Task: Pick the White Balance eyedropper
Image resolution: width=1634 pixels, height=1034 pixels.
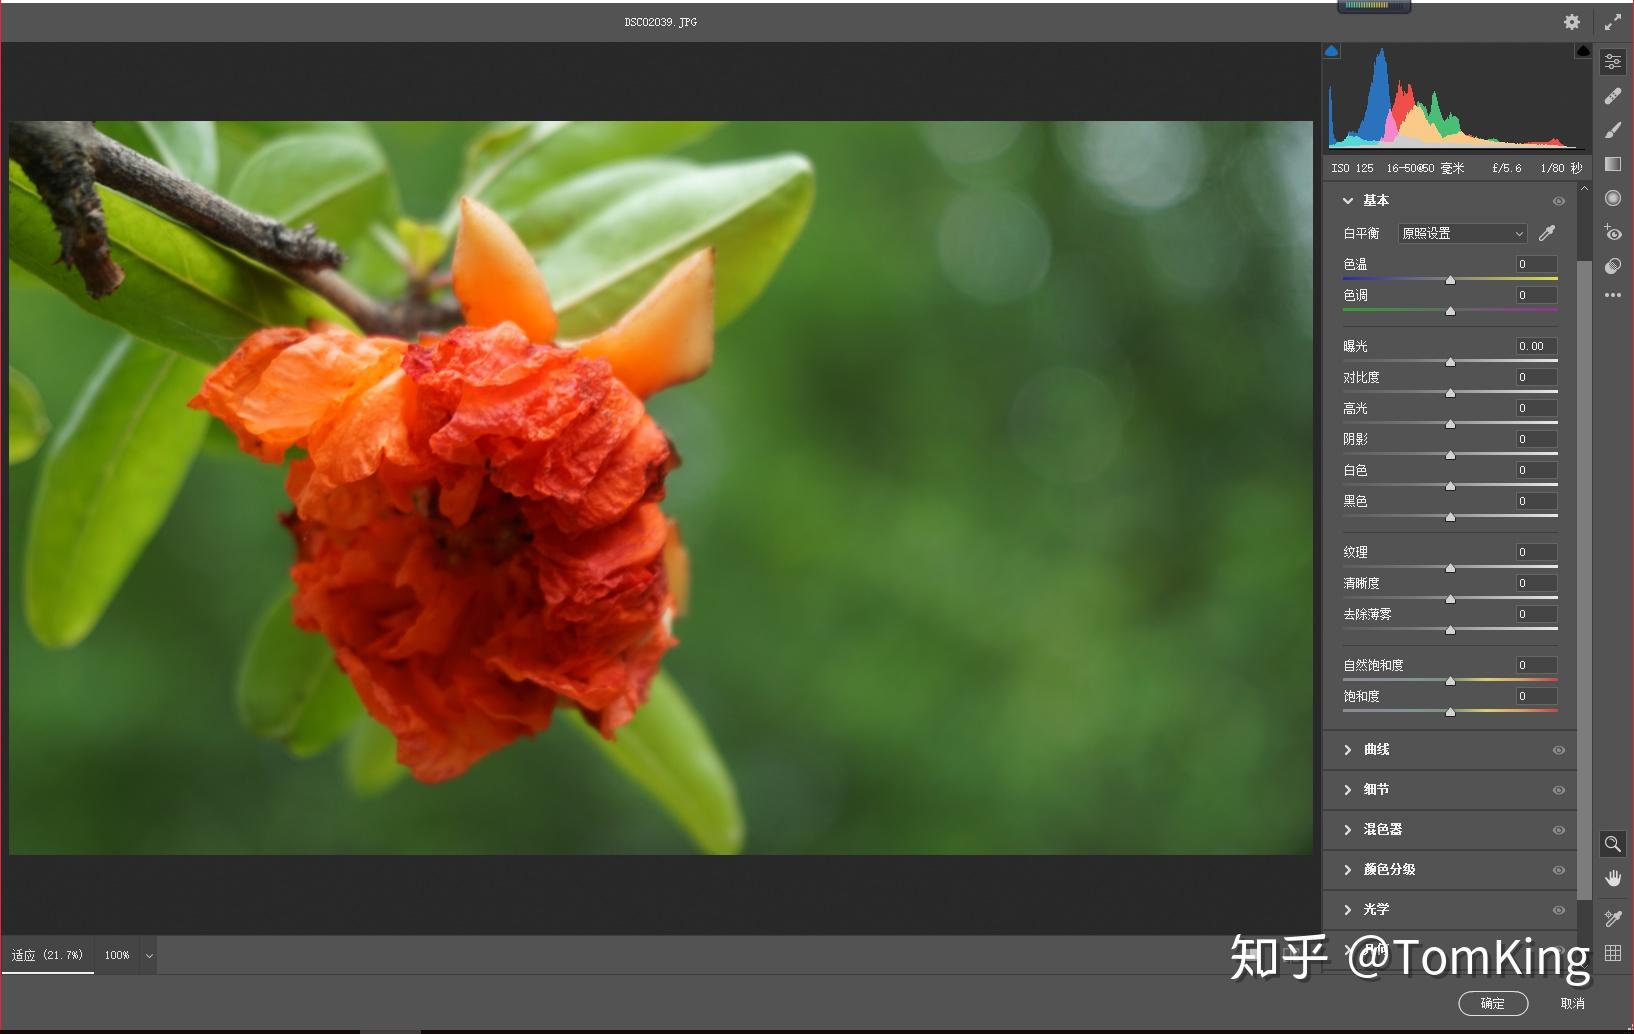Action: 1546,232
